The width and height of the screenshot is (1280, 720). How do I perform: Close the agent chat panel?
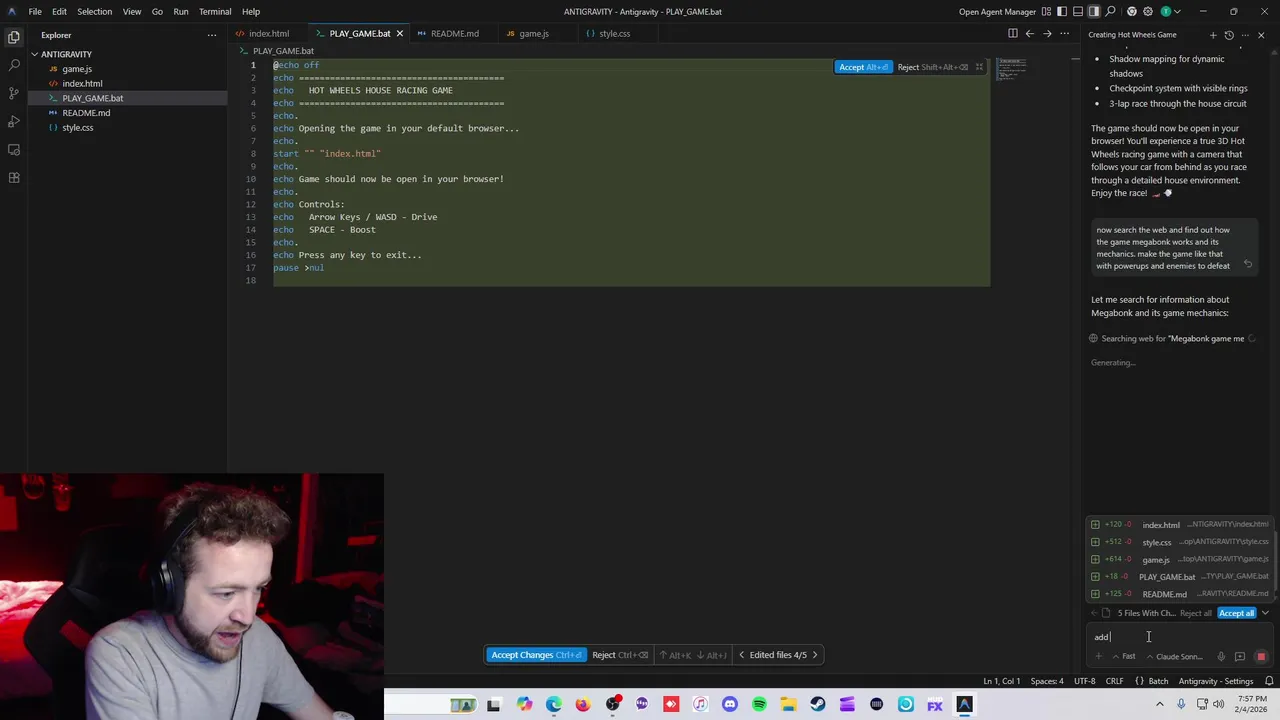(x=1261, y=35)
